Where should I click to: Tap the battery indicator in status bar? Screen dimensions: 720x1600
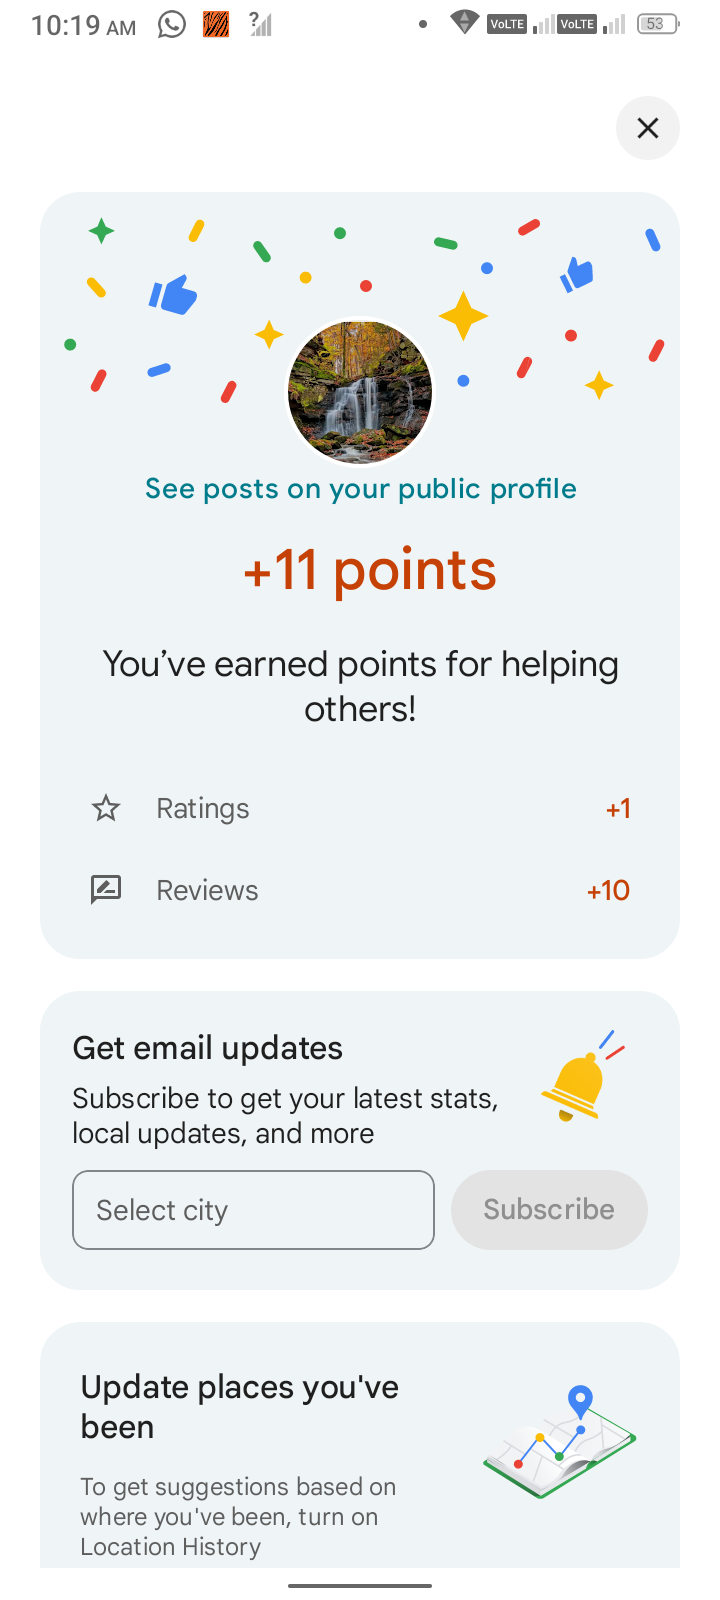click(x=656, y=24)
